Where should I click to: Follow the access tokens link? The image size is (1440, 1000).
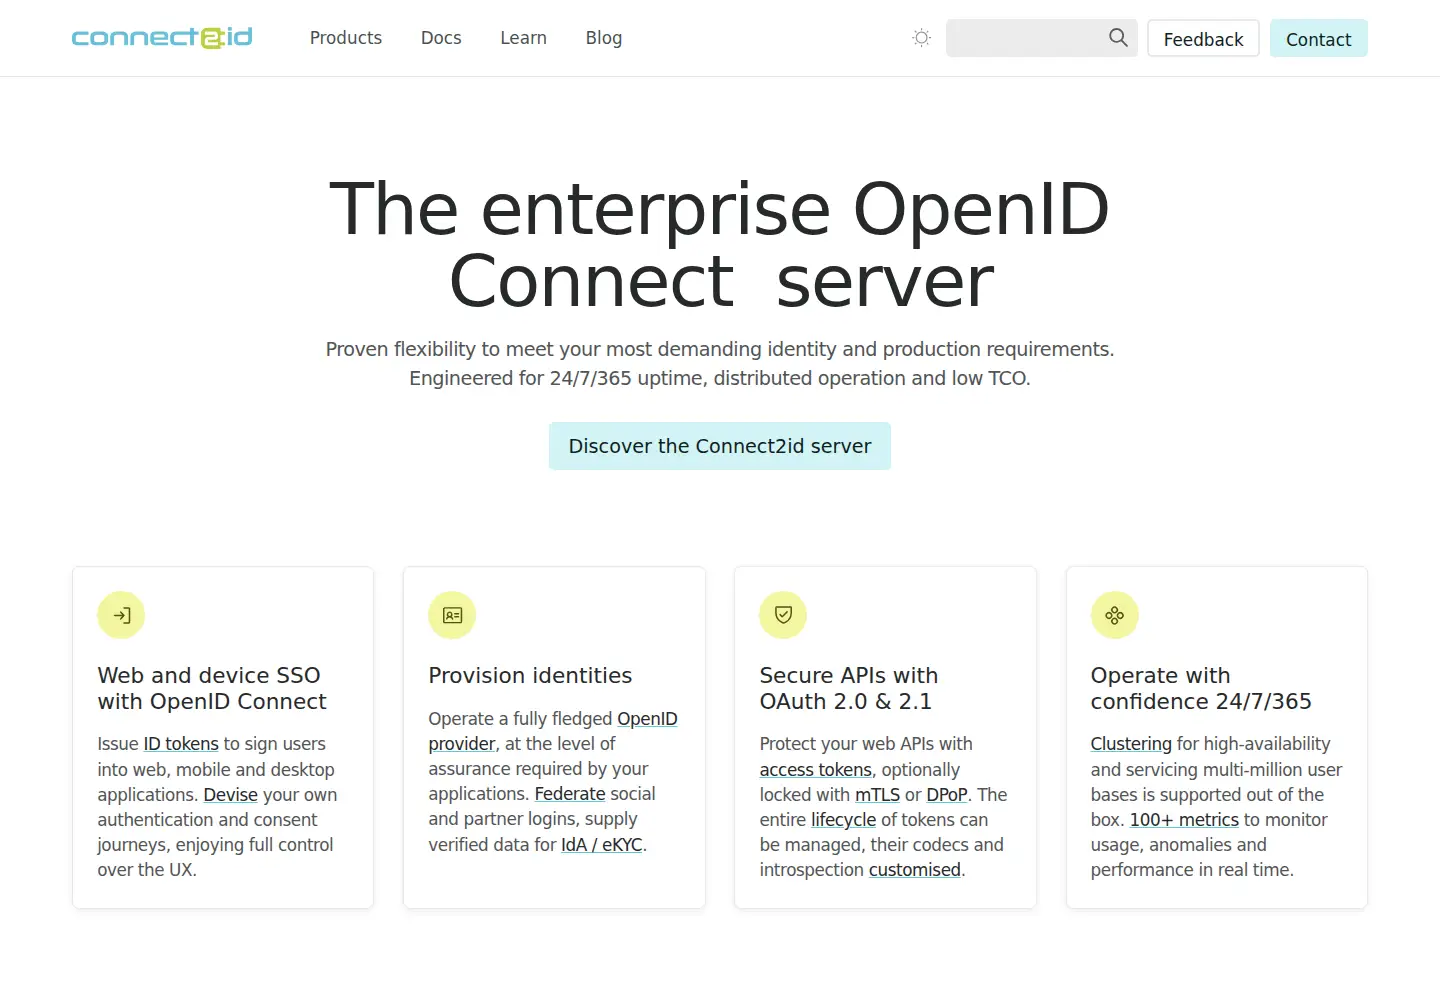point(815,770)
